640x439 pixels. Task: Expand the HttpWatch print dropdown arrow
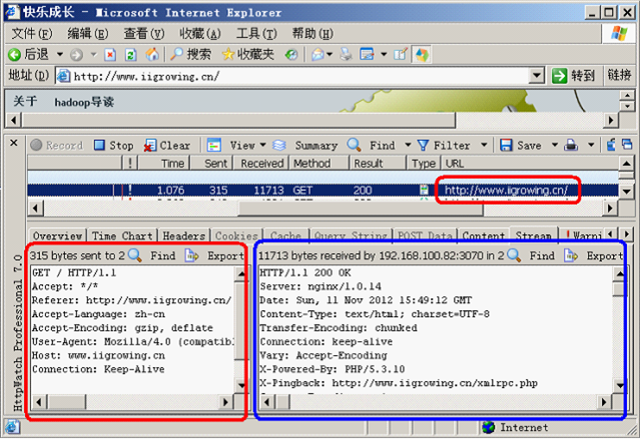tap(591, 145)
